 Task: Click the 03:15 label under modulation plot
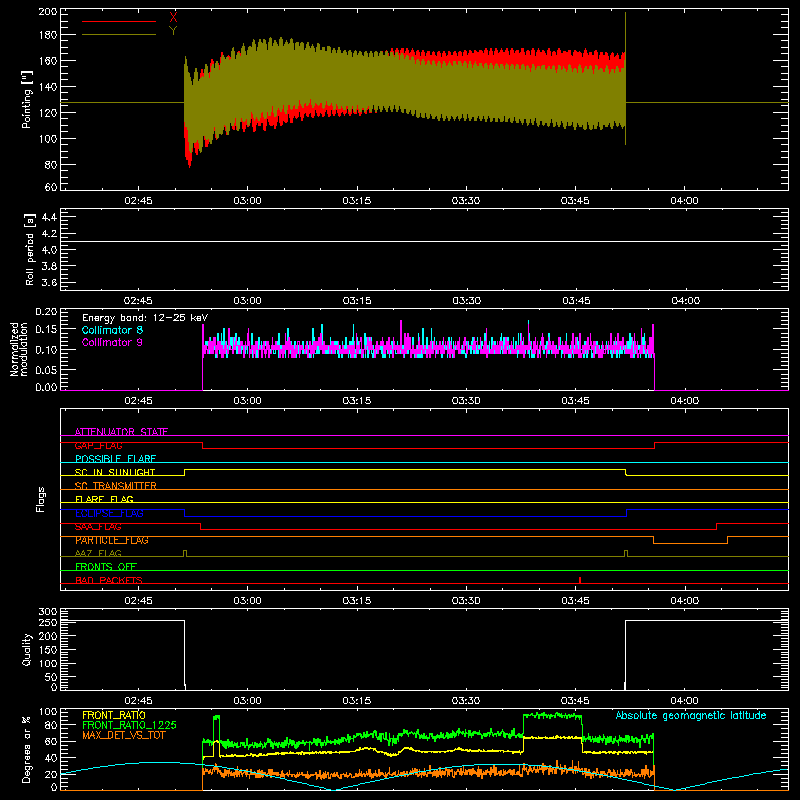pos(357,401)
